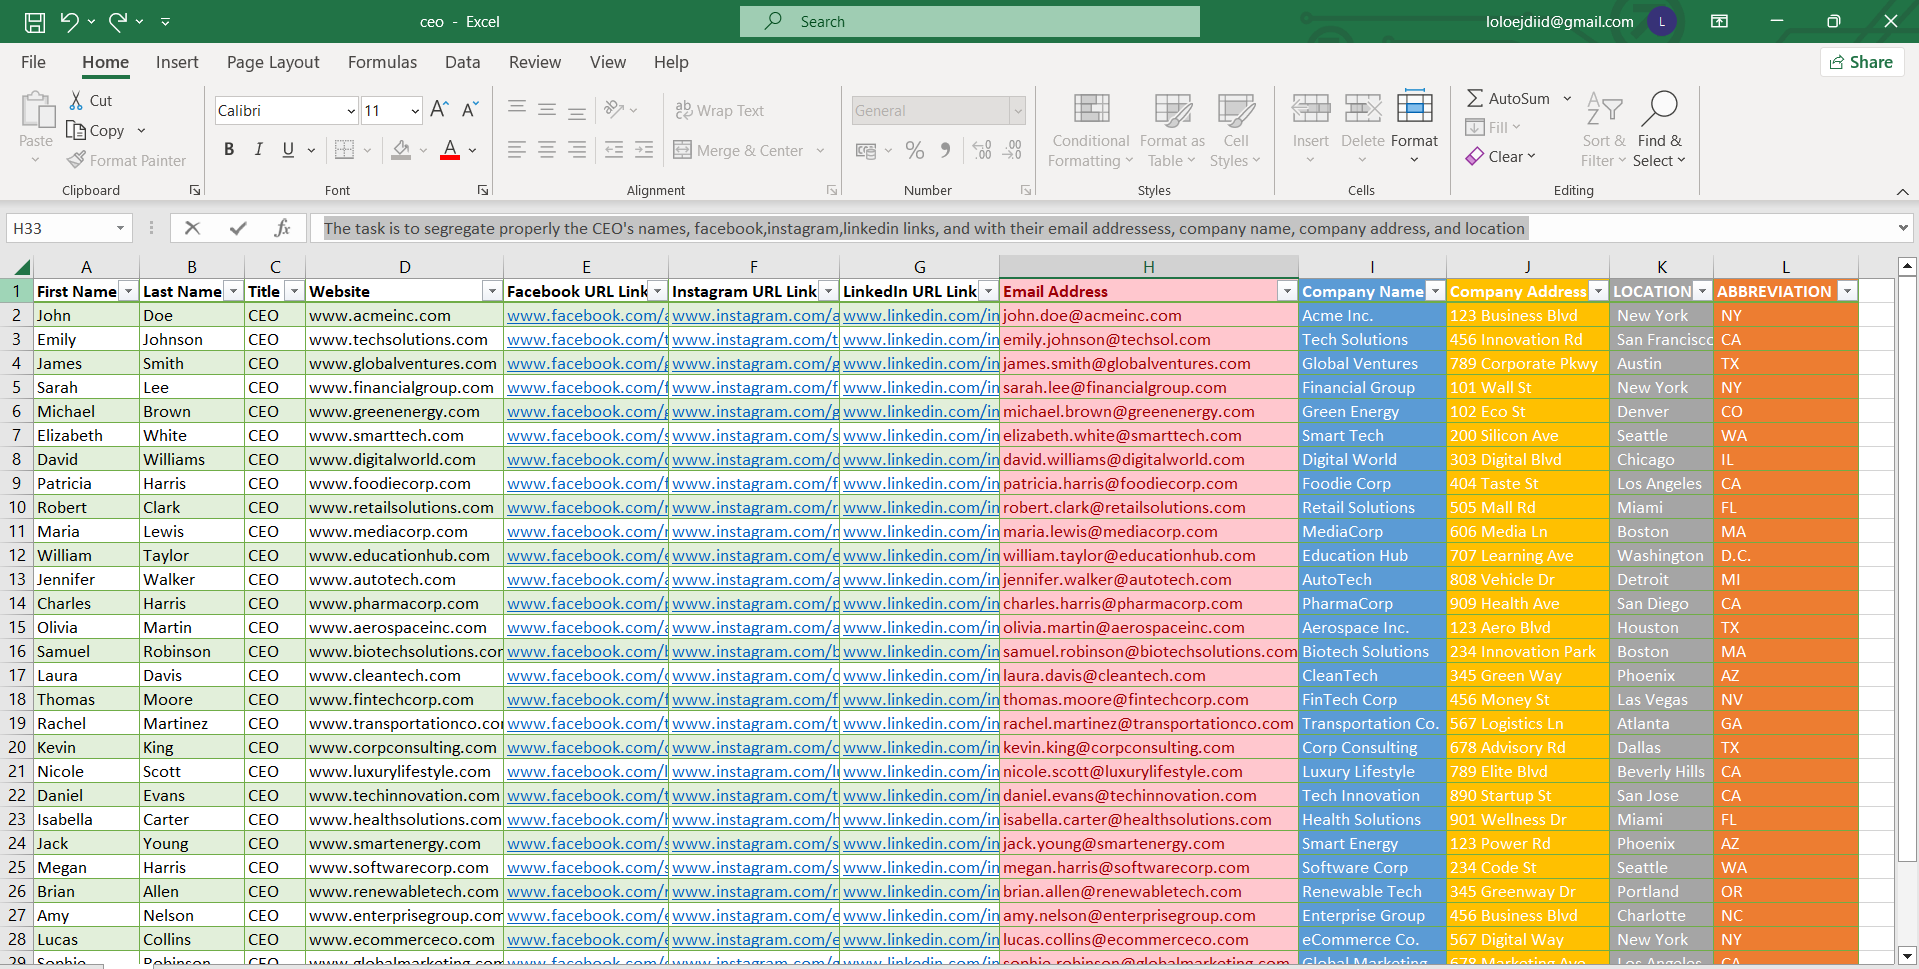Click the Insert cells icon

coord(1310,108)
